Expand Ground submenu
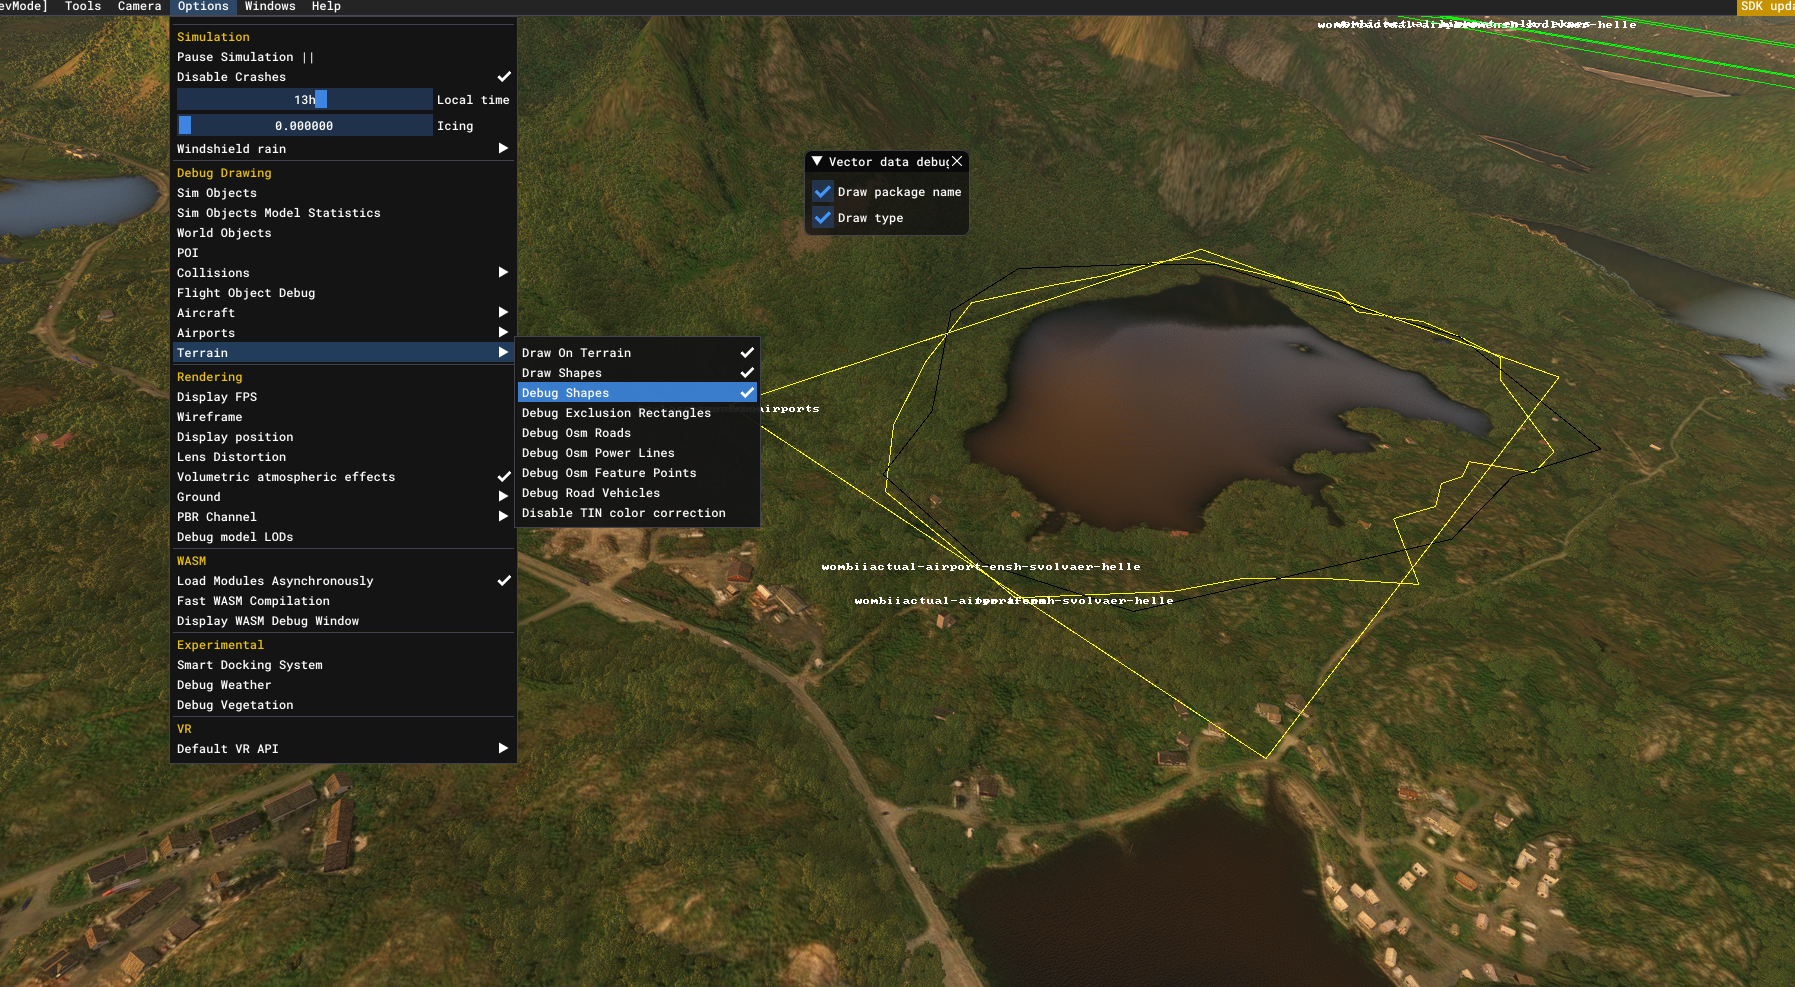Screen dimensions: 1795x987 pos(344,497)
